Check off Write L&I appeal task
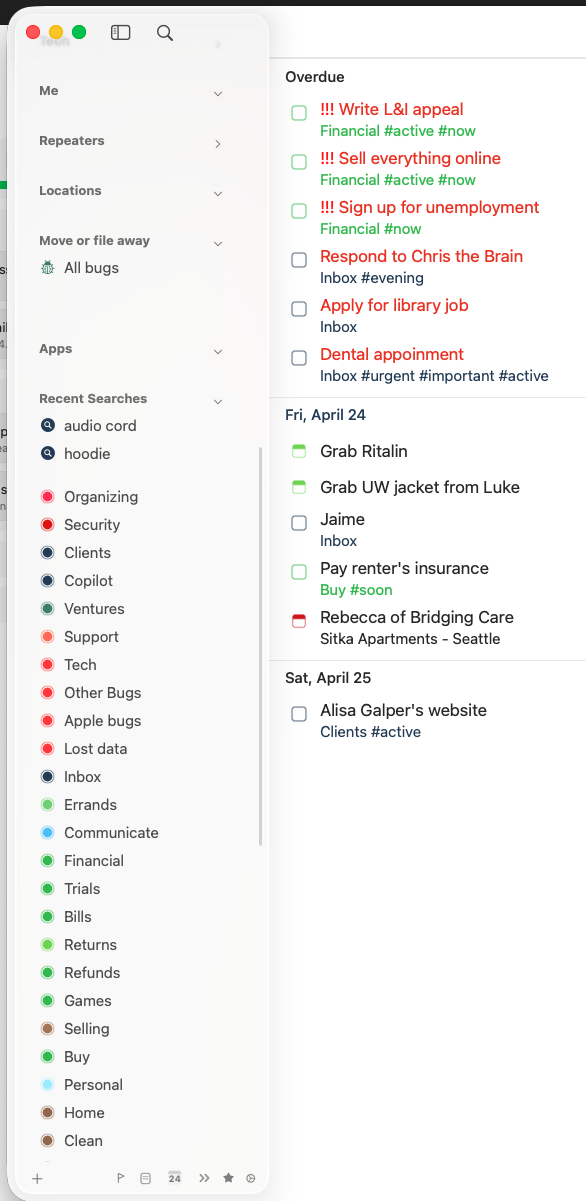Image resolution: width=586 pixels, height=1201 pixels. [x=299, y=113]
